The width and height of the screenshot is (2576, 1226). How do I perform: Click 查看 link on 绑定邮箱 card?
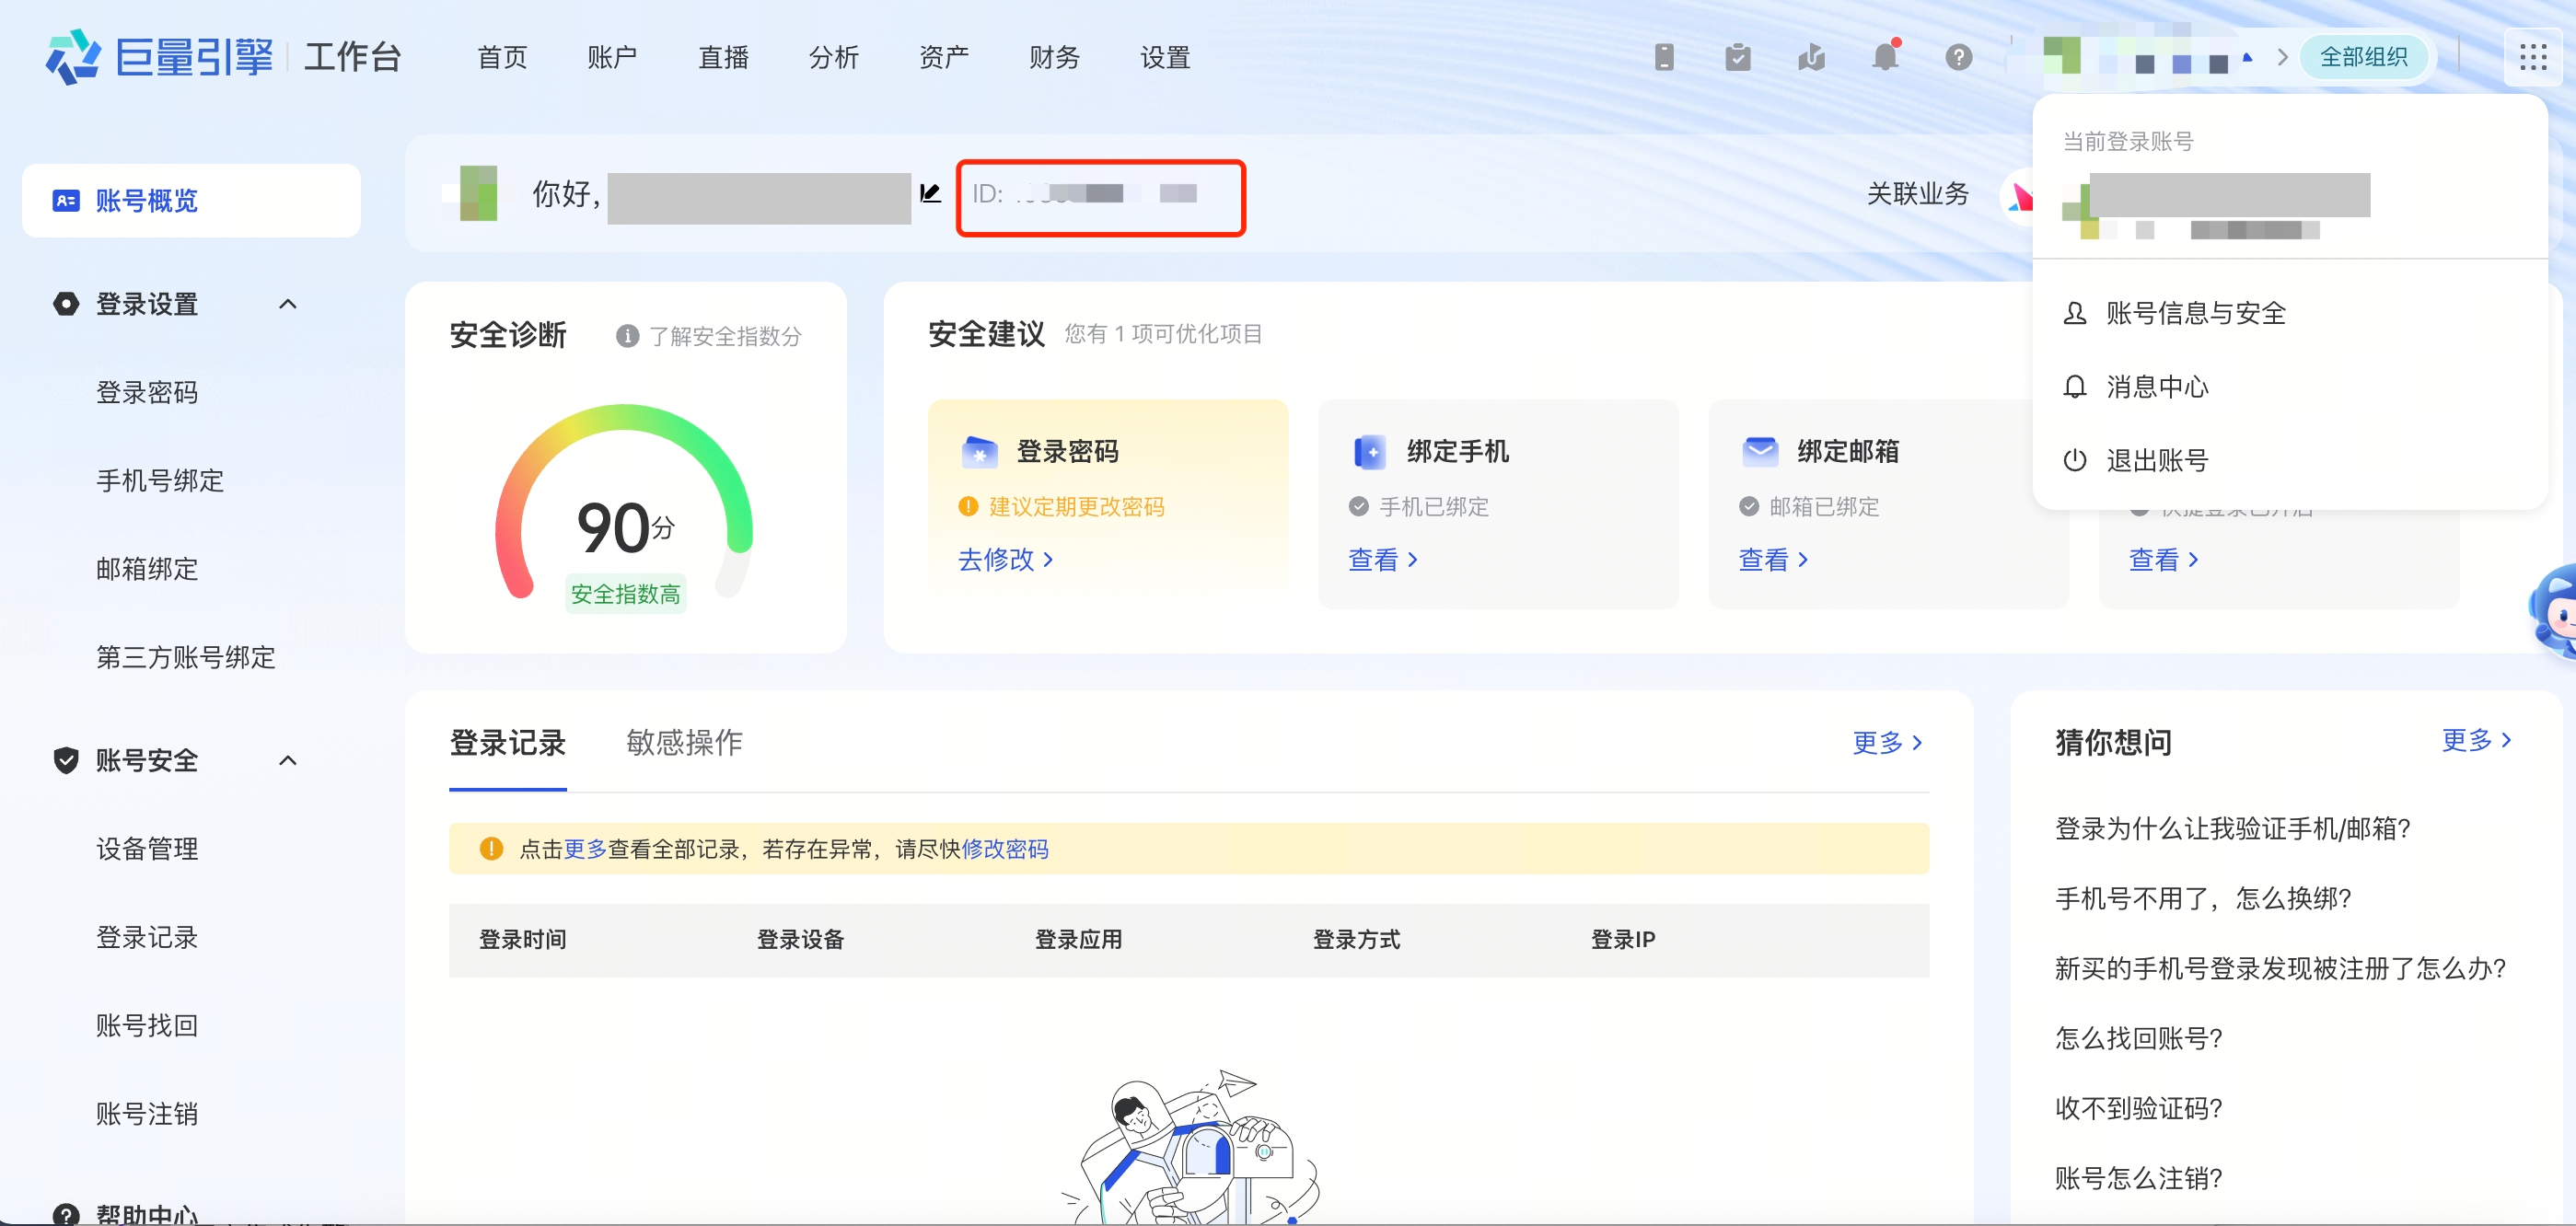(x=1773, y=559)
